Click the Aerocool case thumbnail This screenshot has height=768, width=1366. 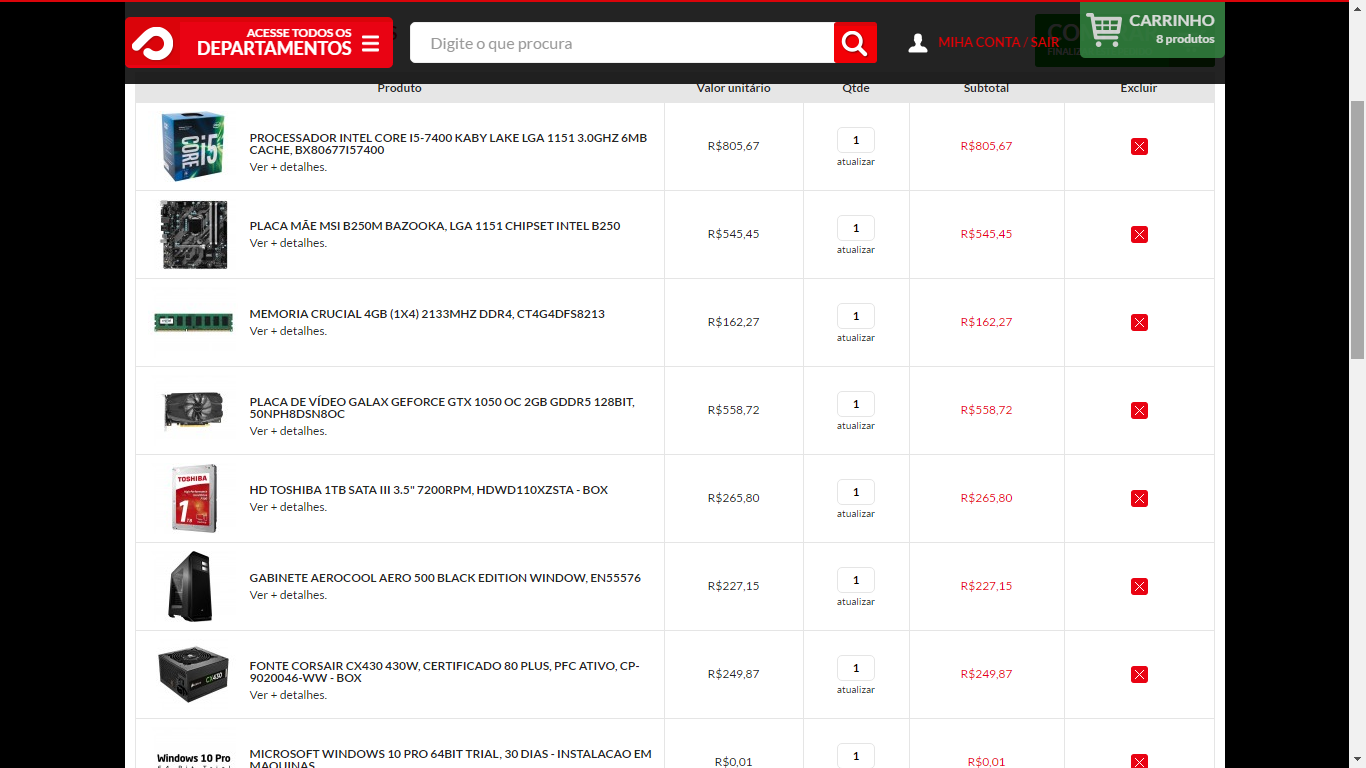coord(191,586)
